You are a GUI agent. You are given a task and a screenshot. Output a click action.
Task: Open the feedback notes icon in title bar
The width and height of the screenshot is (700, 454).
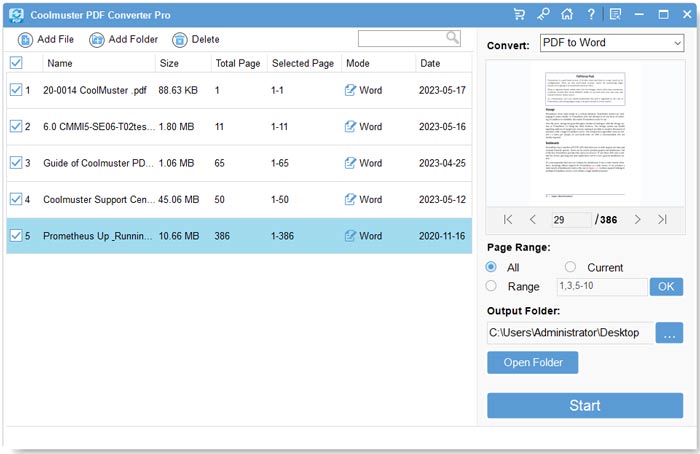pyautogui.click(x=615, y=14)
